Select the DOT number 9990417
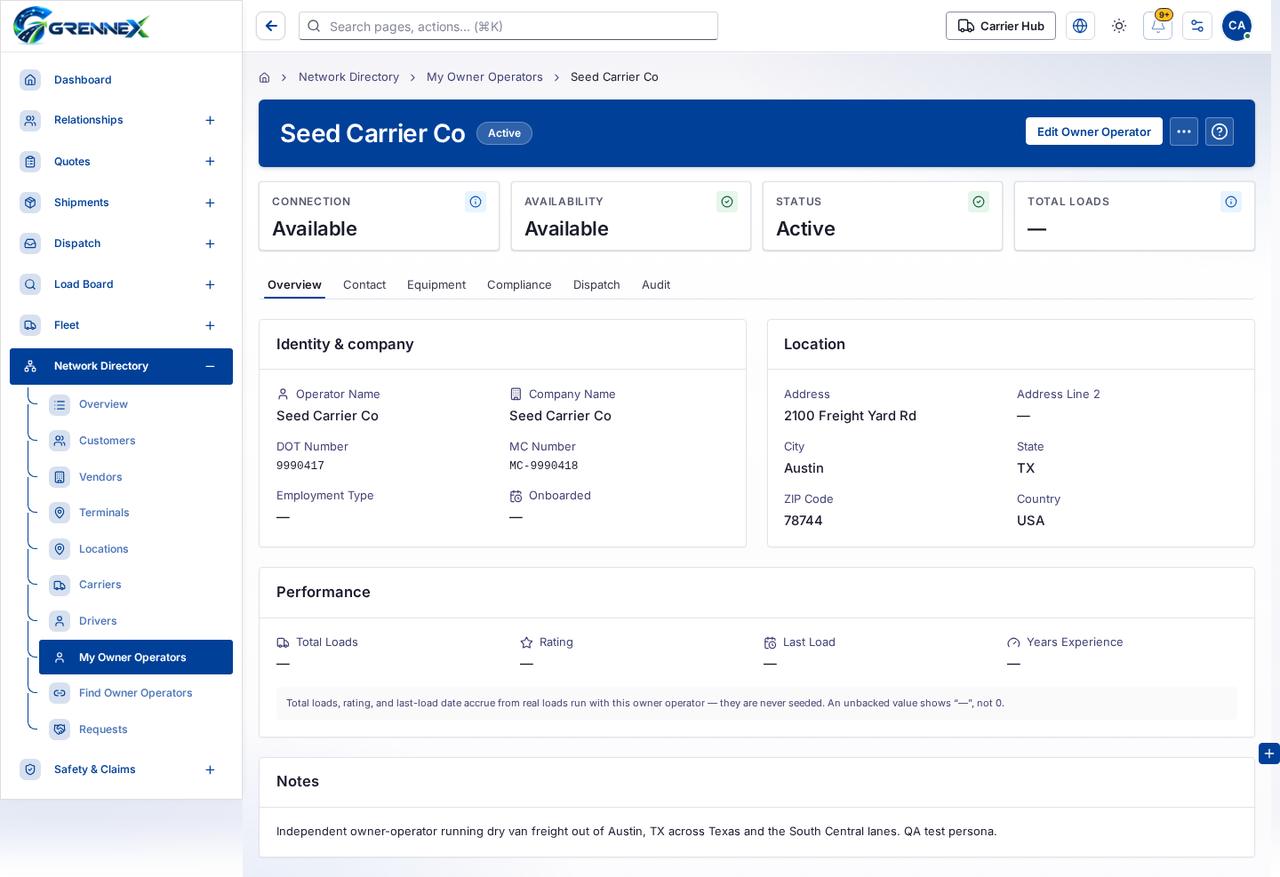Image resolution: width=1280 pixels, height=877 pixels. pyautogui.click(x=300, y=466)
